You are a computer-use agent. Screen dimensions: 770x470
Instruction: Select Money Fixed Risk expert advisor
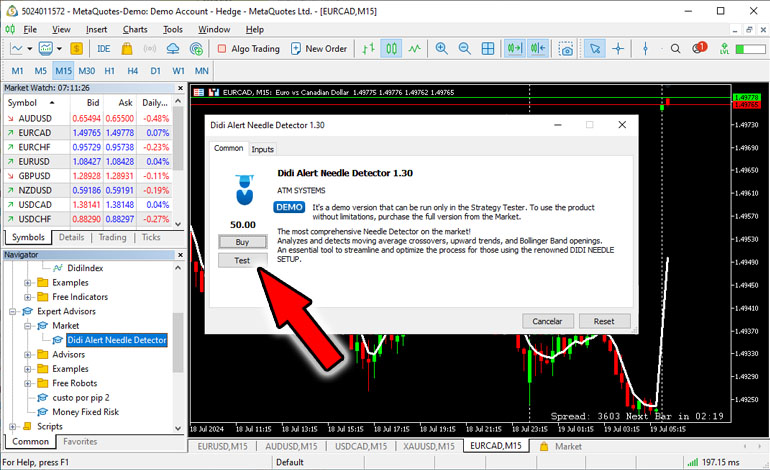pyautogui.click(x=85, y=412)
